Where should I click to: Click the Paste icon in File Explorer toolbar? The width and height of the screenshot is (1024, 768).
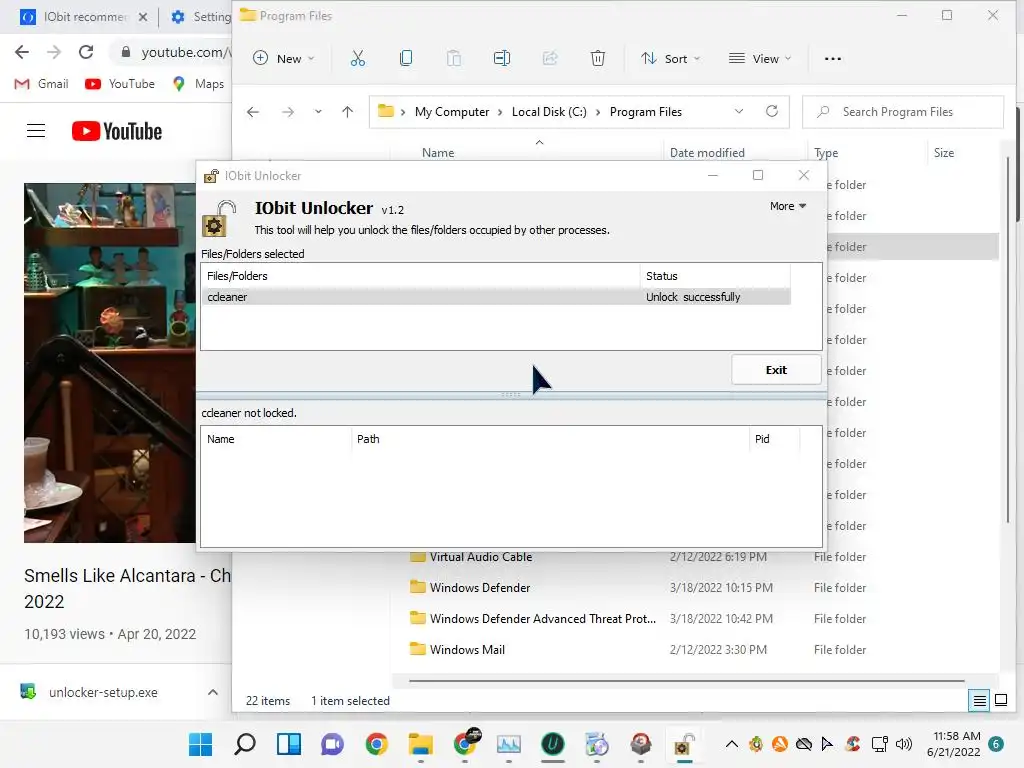point(454,59)
